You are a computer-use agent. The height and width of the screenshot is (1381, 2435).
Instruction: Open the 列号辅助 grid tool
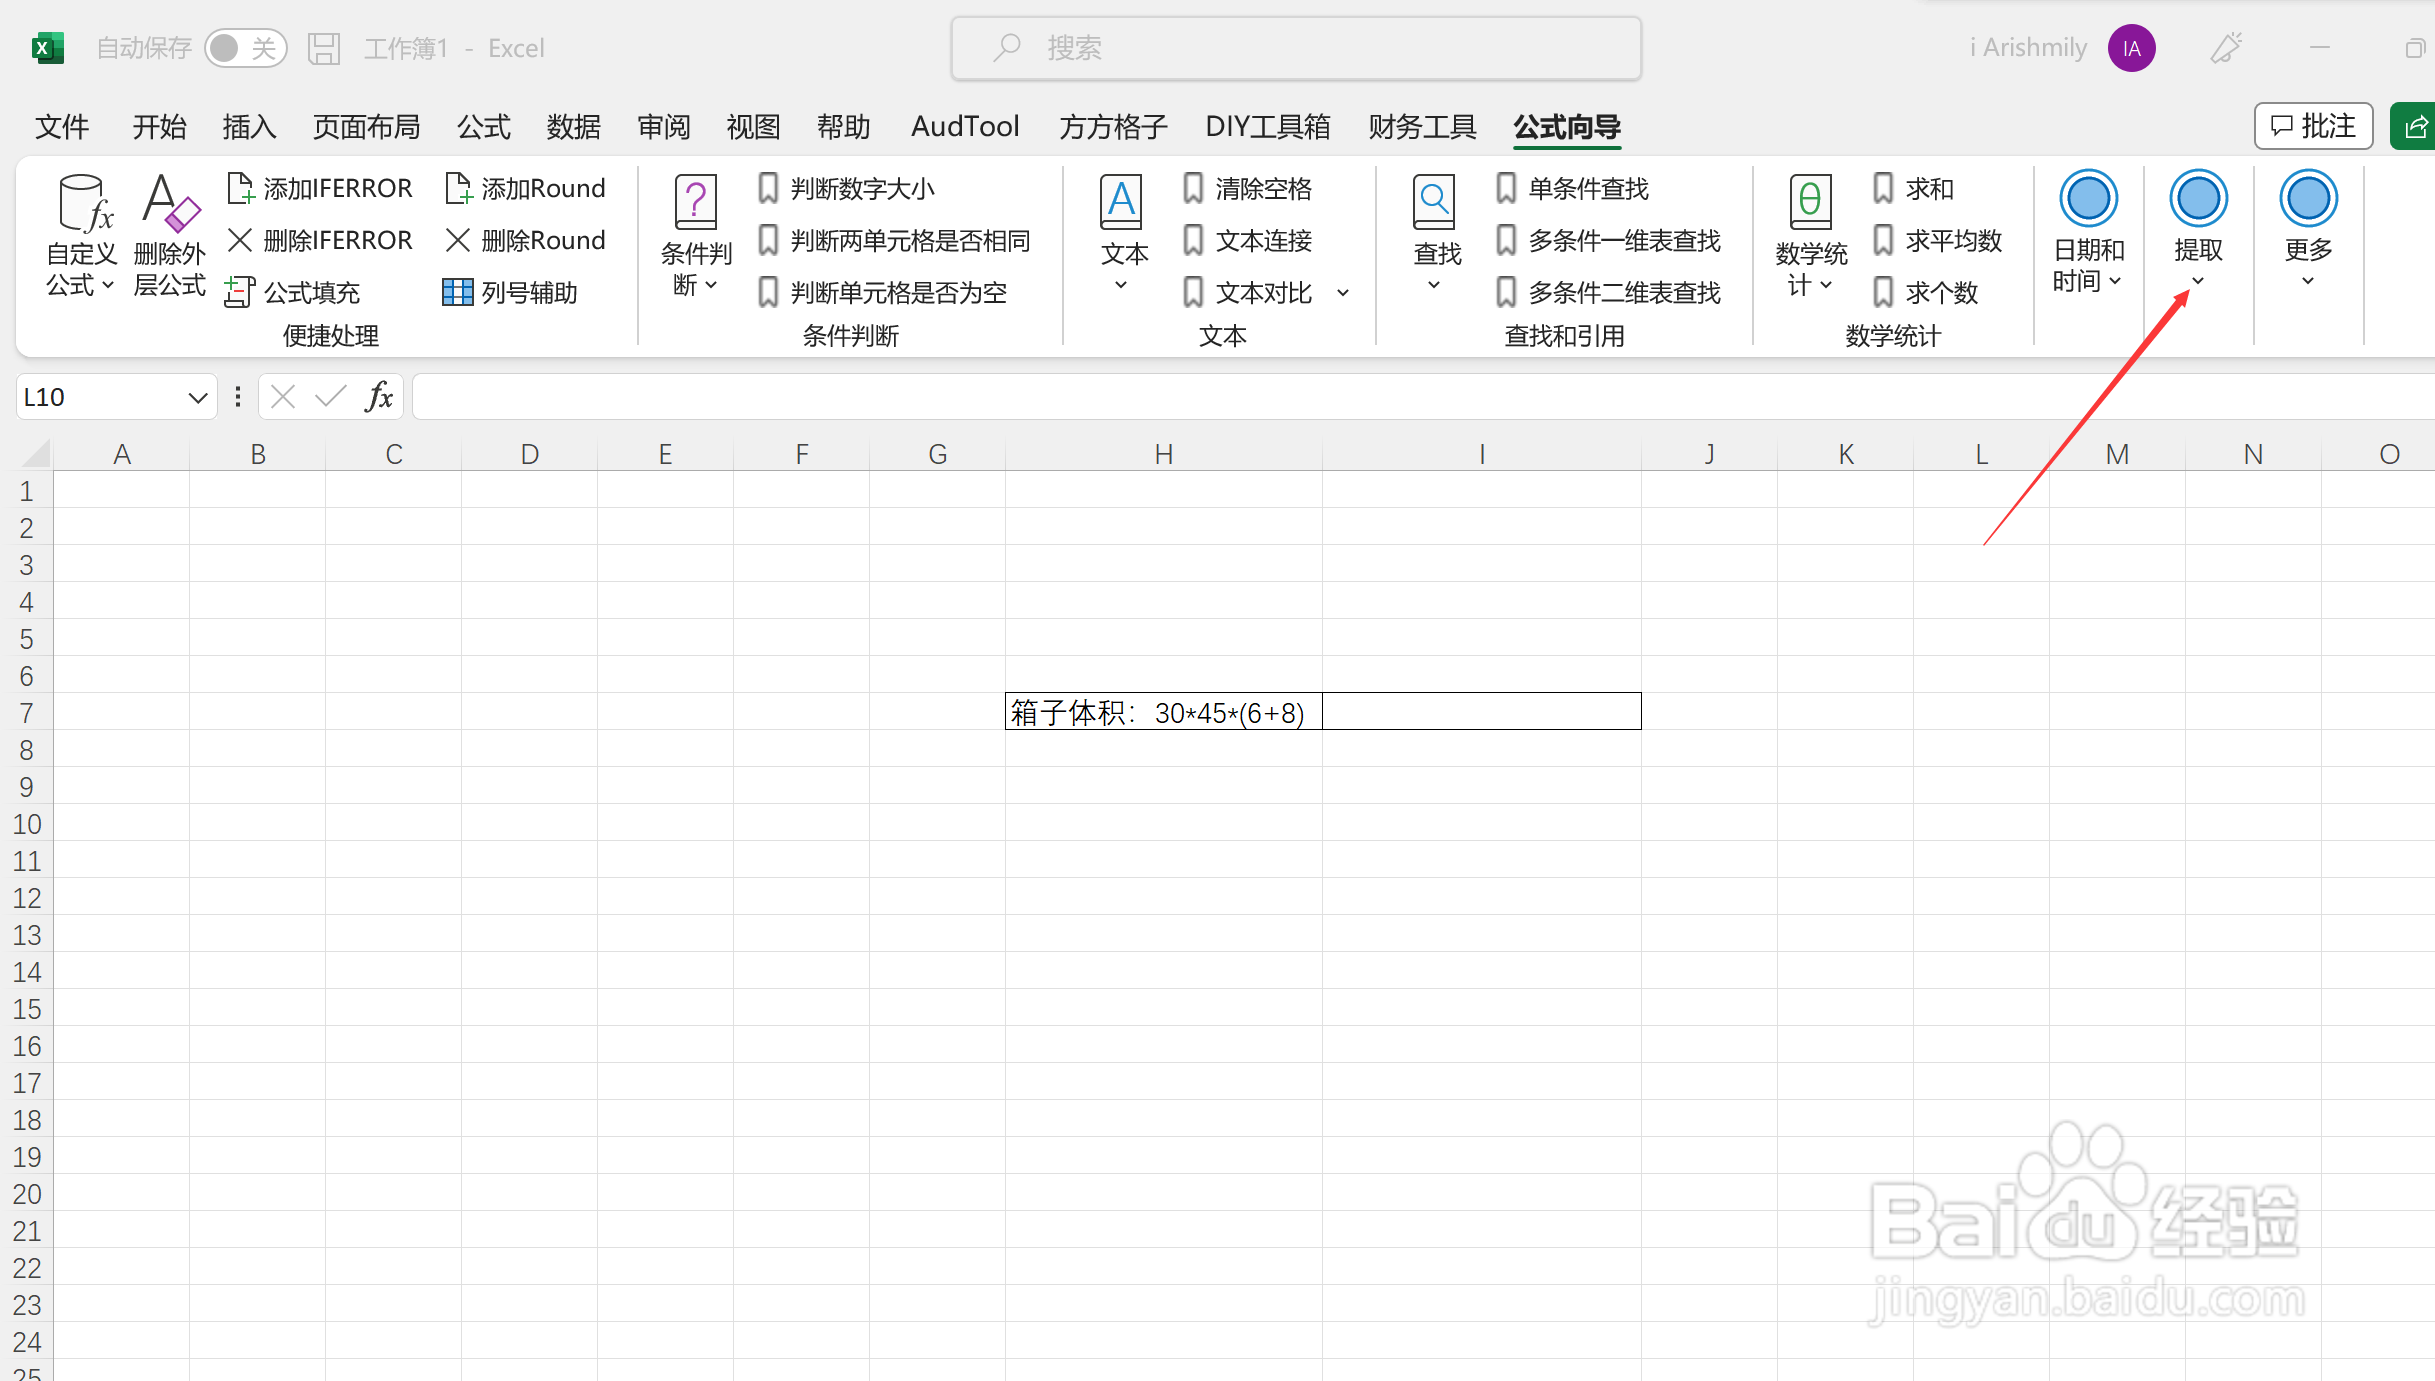pos(511,292)
